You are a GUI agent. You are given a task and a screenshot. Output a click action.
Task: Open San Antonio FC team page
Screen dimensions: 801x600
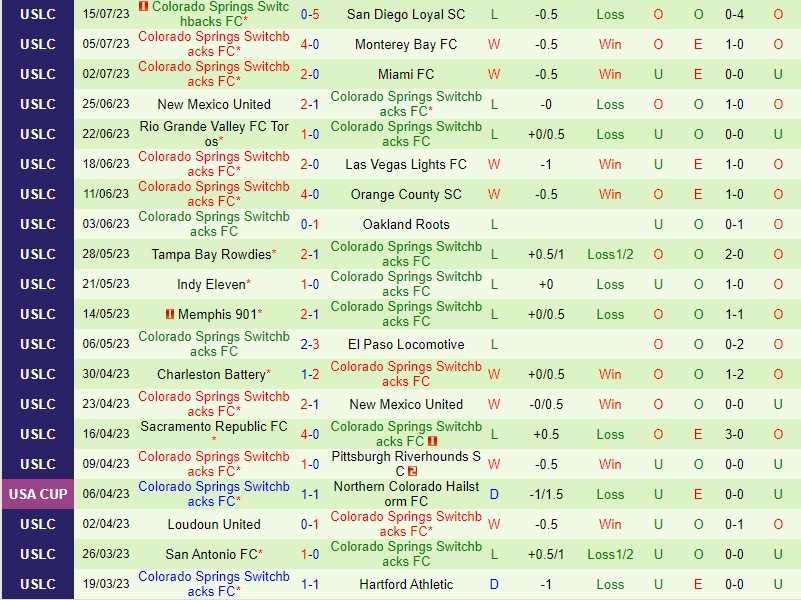(x=211, y=554)
